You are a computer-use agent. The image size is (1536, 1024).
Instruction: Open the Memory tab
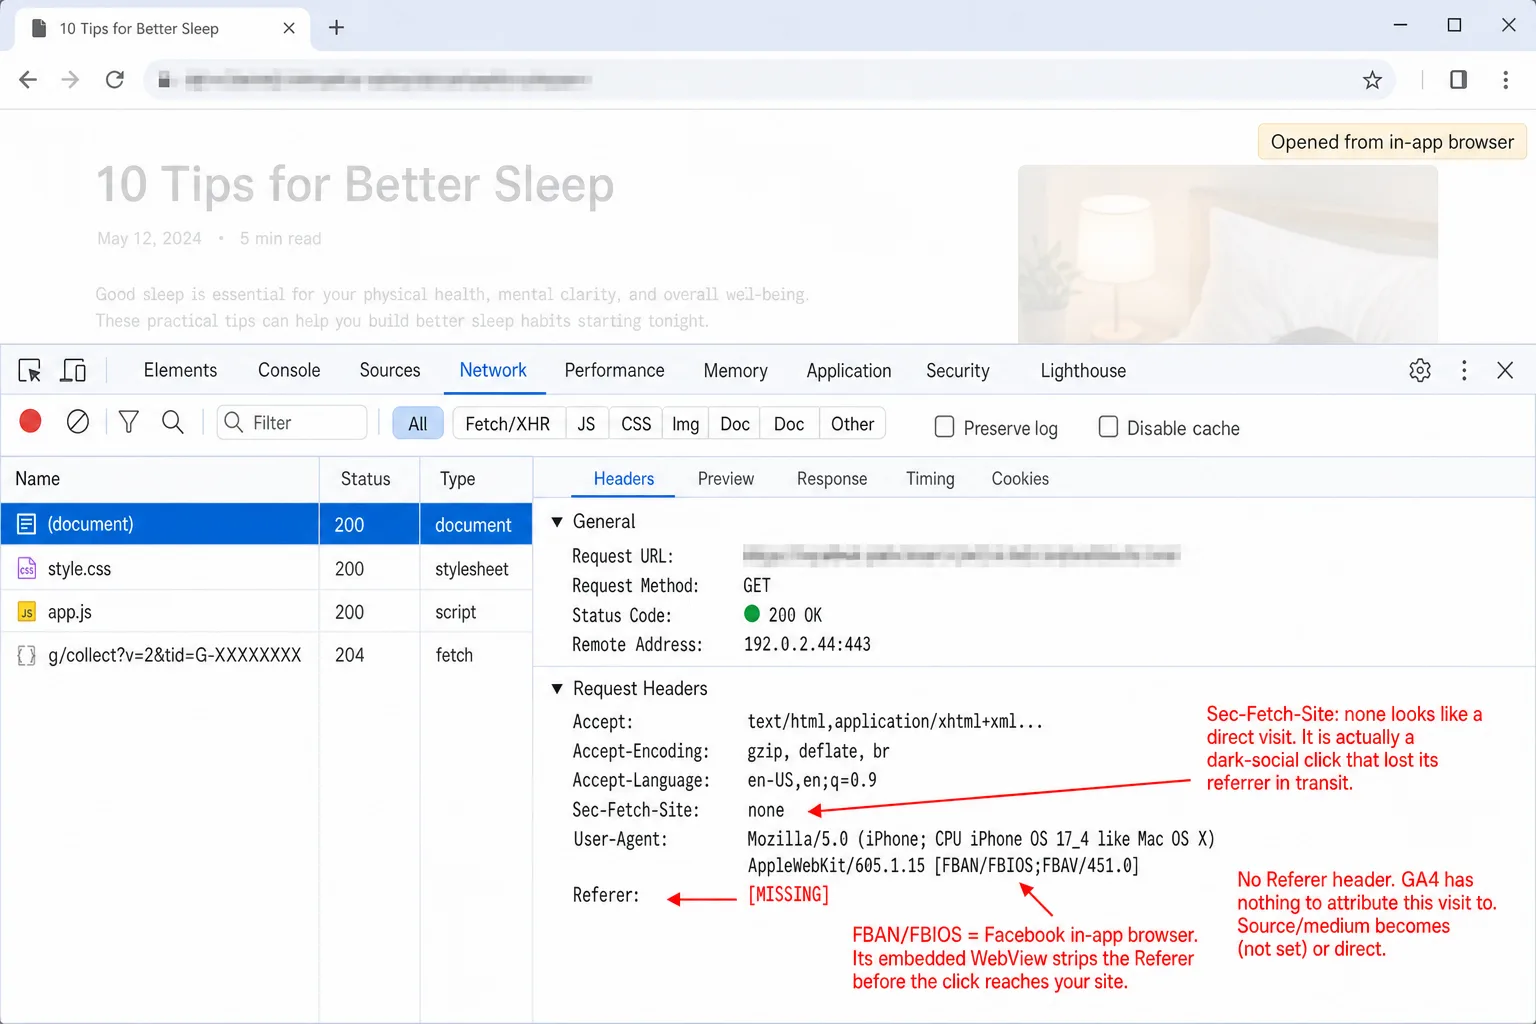[x=735, y=371]
